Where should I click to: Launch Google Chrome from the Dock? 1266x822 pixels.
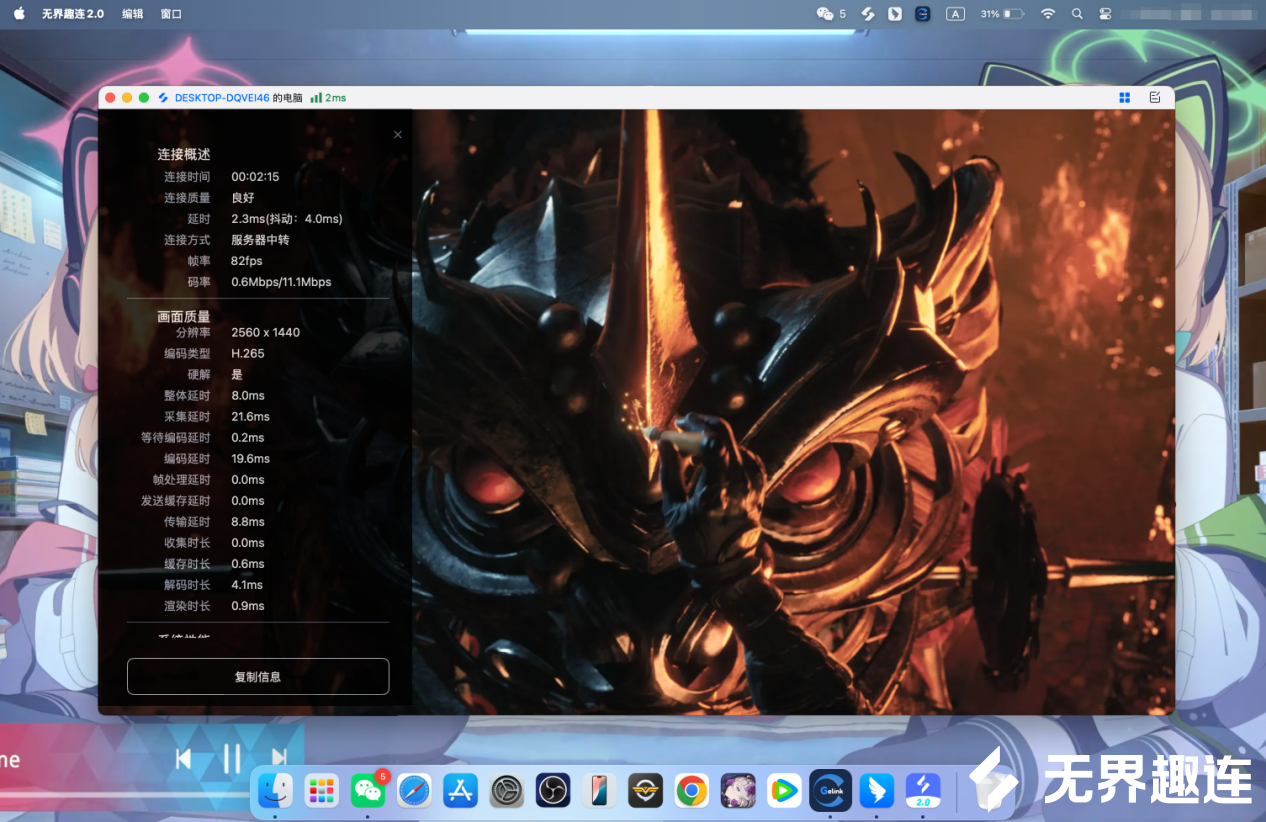click(x=692, y=791)
